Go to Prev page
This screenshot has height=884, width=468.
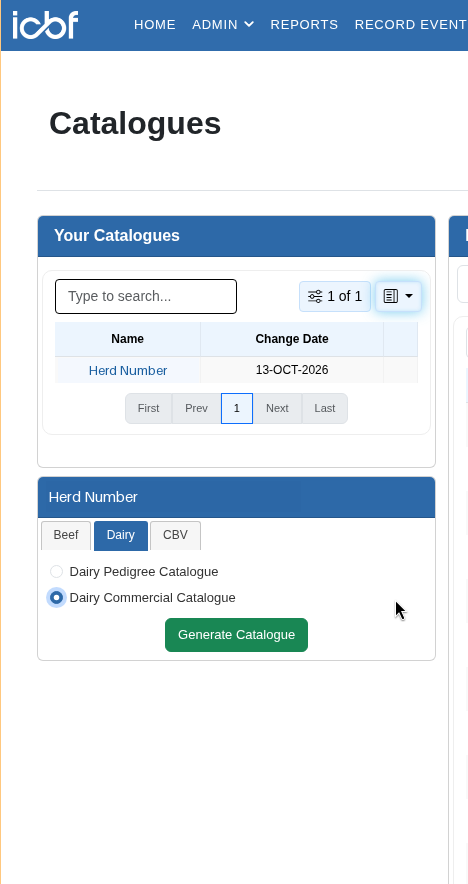point(196,408)
